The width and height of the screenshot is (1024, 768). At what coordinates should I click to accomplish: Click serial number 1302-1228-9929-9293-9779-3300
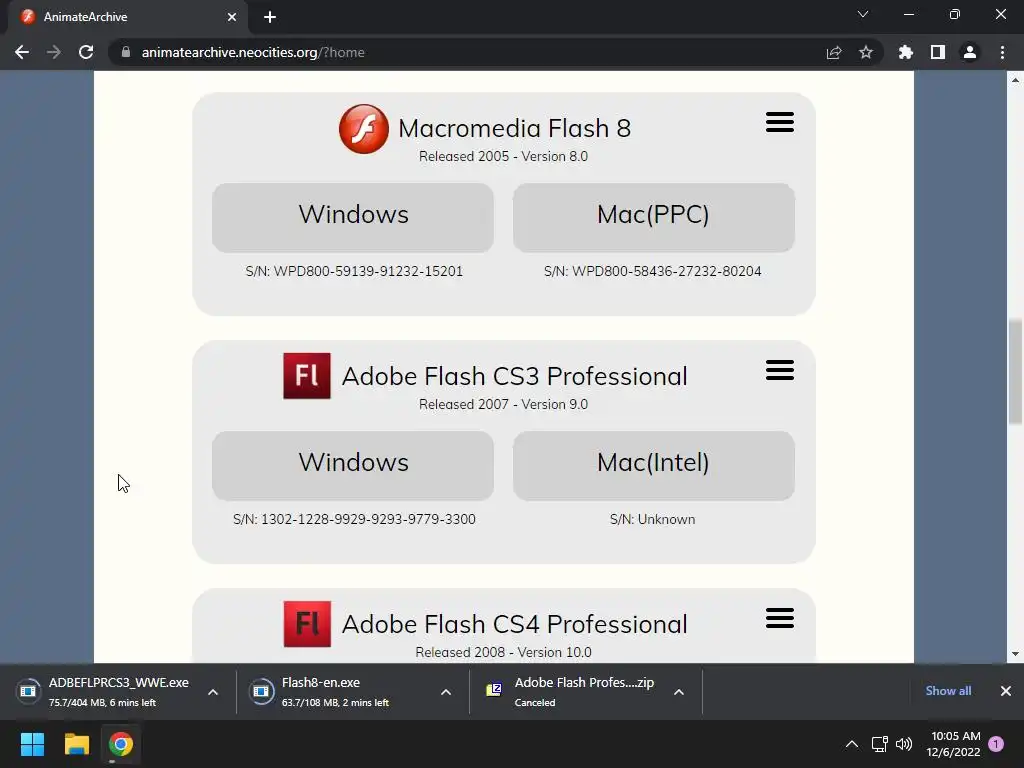368,519
